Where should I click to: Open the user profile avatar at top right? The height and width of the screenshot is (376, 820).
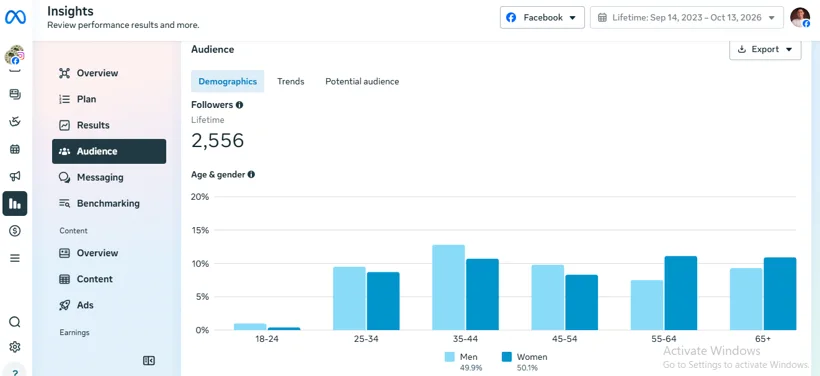800,17
